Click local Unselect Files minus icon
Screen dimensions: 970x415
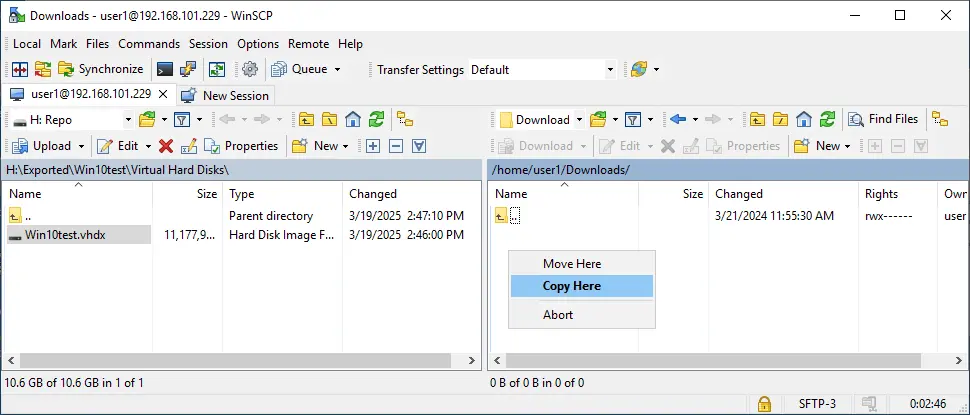[x=396, y=146]
